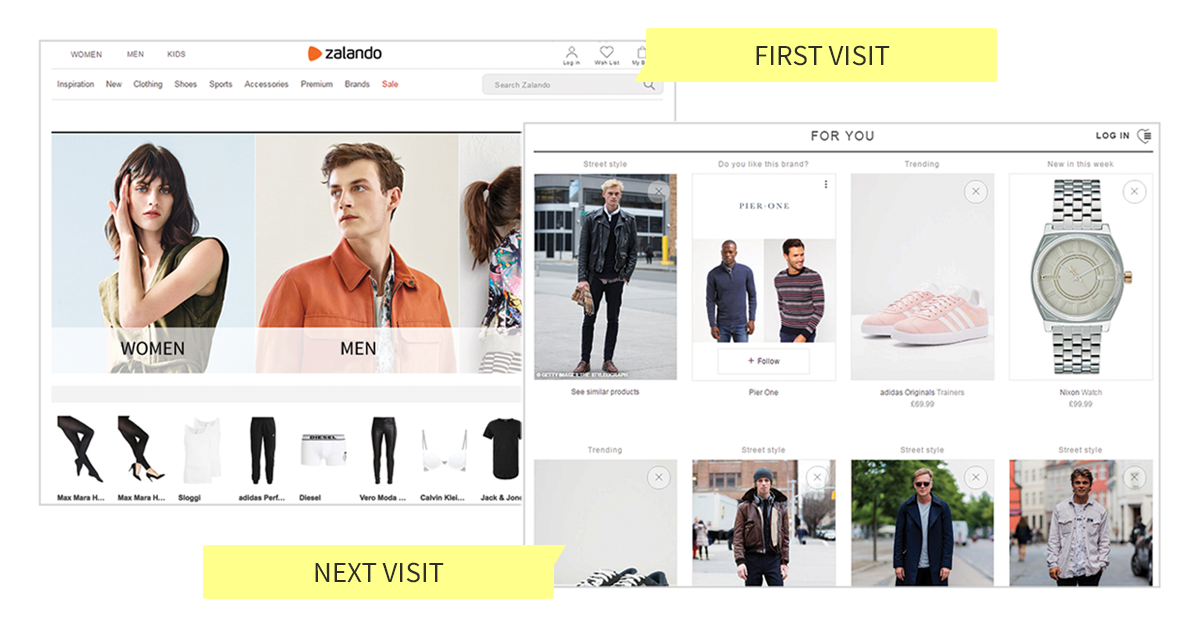Image resolution: width=1200 pixels, height=627 pixels.
Task: Dismiss the leather jacket street style card
Action: (x=658, y=192)
